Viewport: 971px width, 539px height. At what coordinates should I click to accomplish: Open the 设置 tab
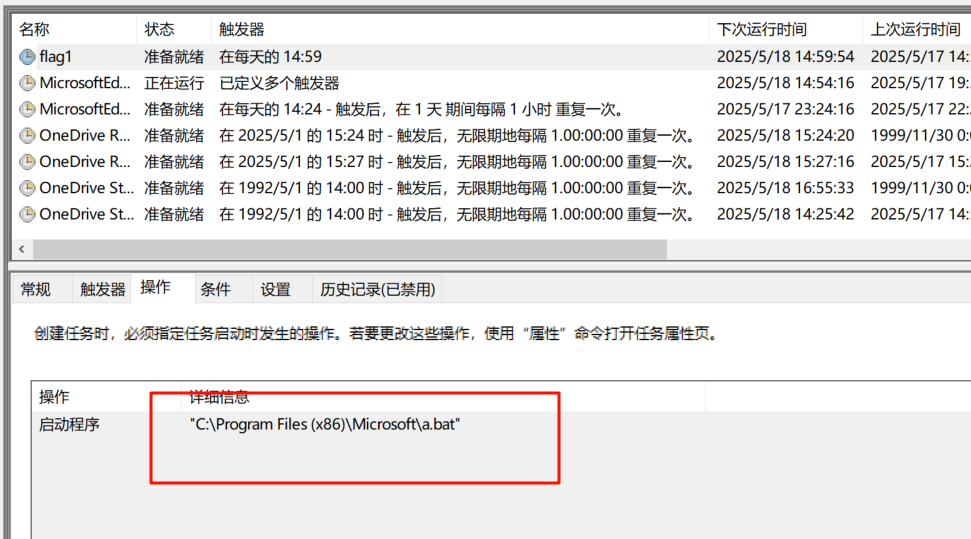275,289
